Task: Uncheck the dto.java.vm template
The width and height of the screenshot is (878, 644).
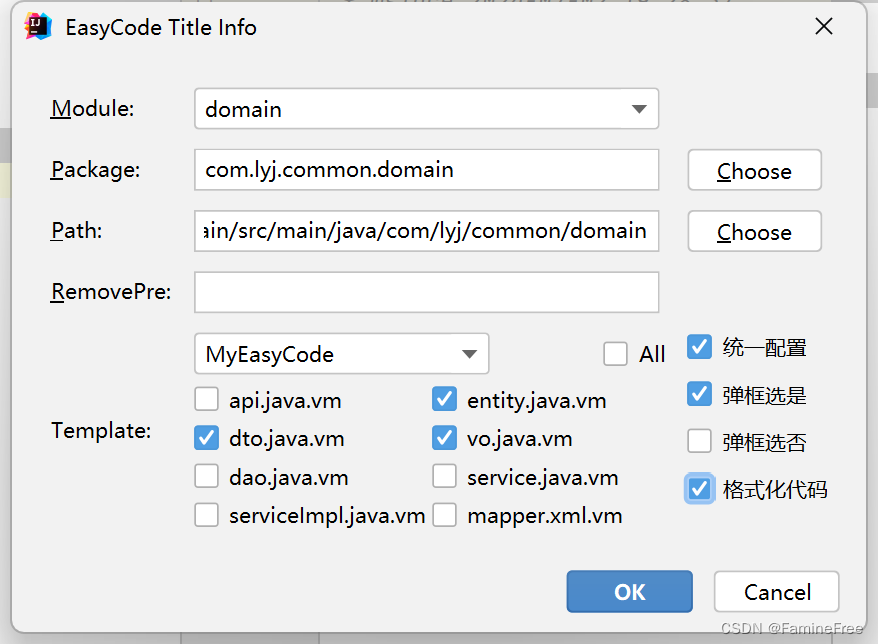Action: tap(207, 438)
